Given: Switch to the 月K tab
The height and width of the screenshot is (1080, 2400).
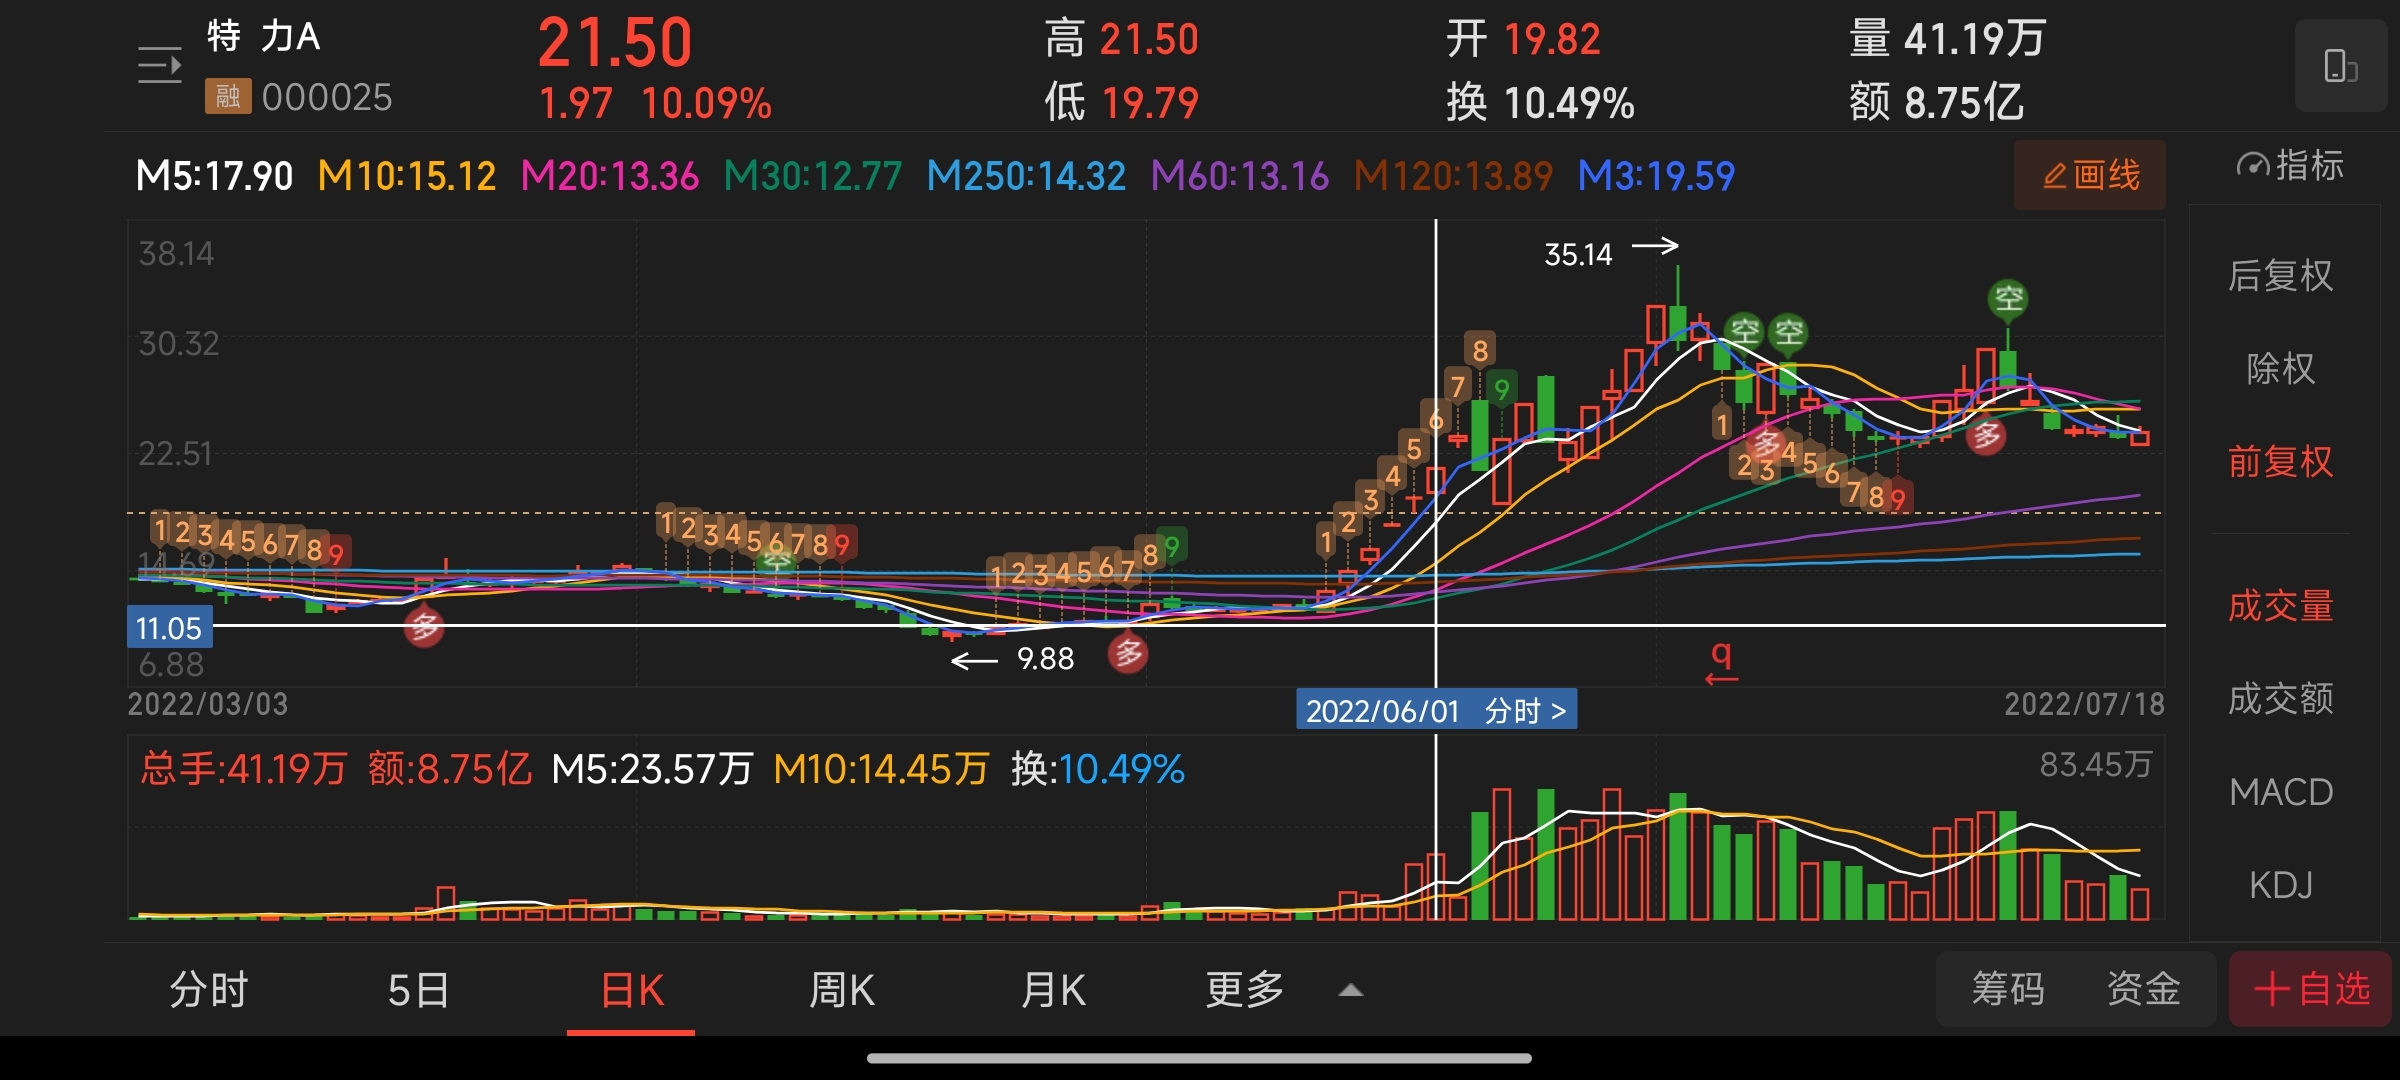Looking at the screenshot, I should (x=1053, y=990).
